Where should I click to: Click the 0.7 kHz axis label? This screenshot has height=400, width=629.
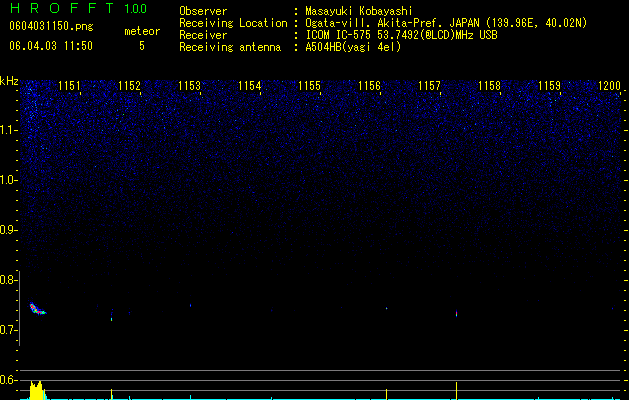pos(8,330)
